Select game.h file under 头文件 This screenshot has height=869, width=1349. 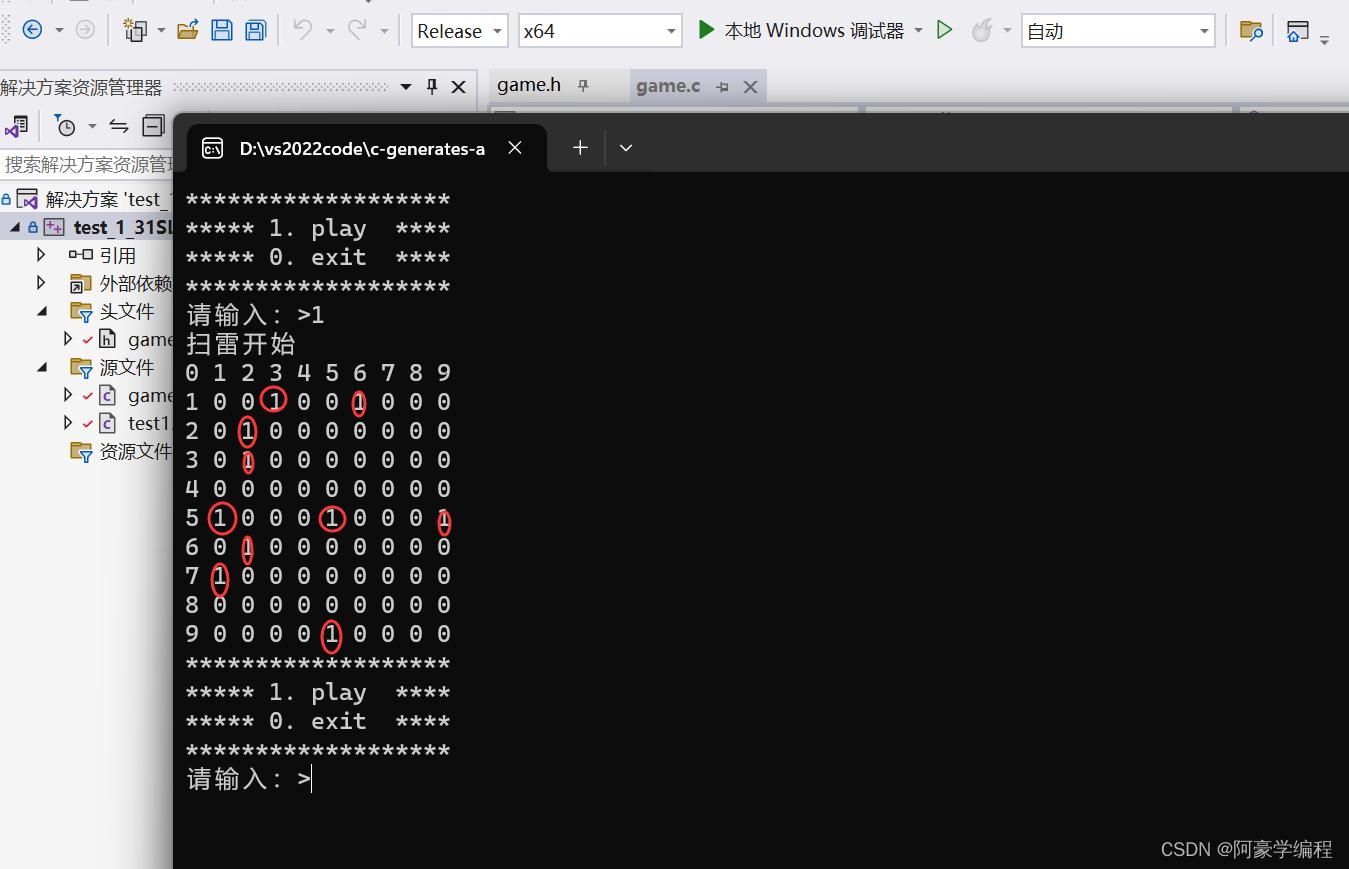(x=150, y=339)
